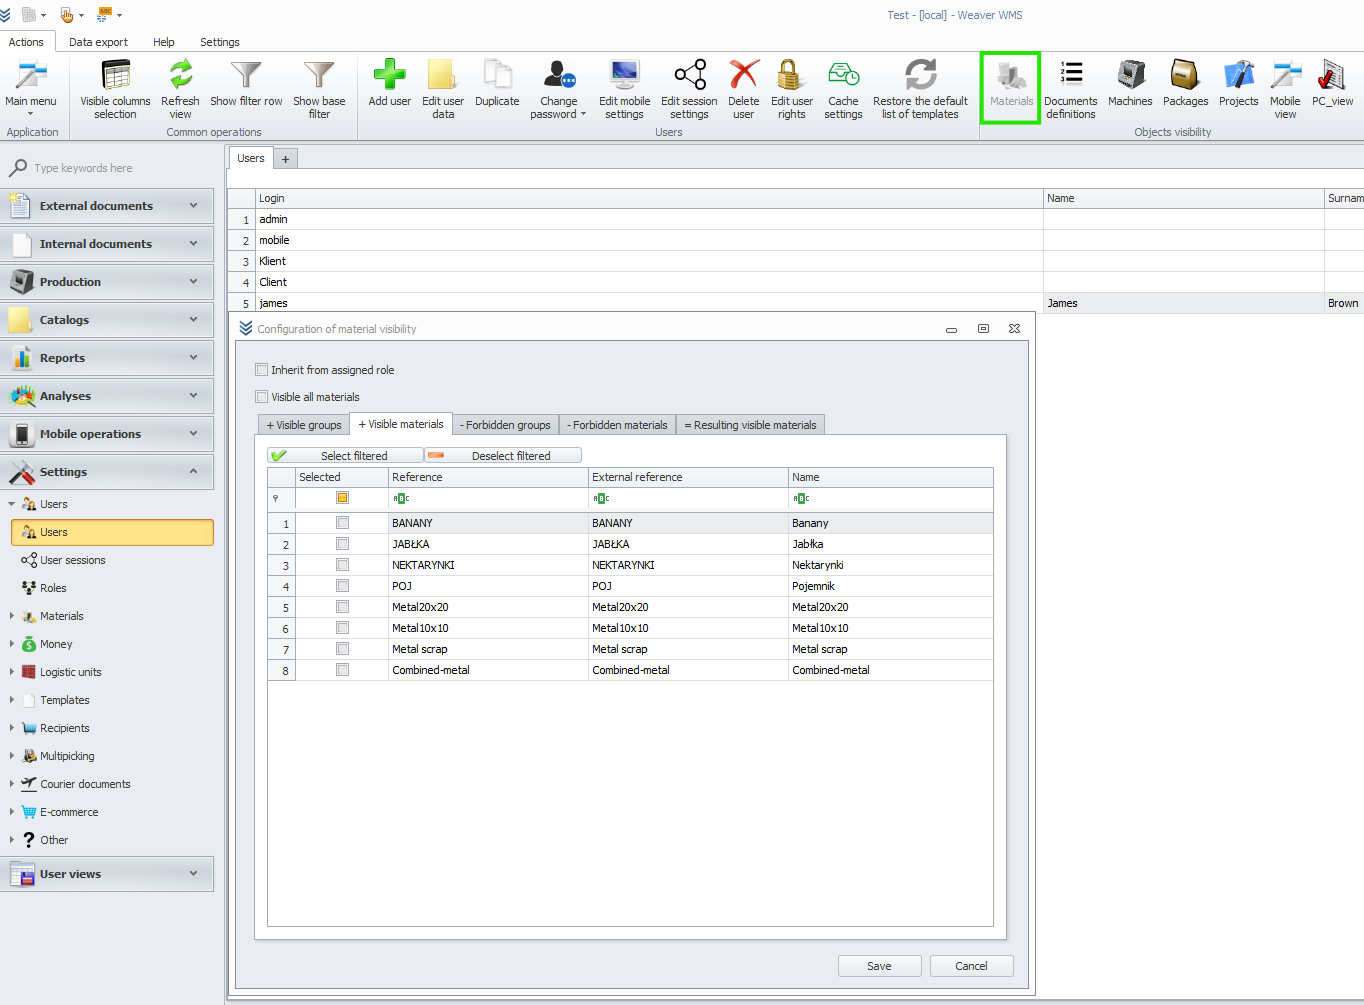Open Visible columns selection
The height and width of the screenshot is (1005, 1364).
point(116,89)
